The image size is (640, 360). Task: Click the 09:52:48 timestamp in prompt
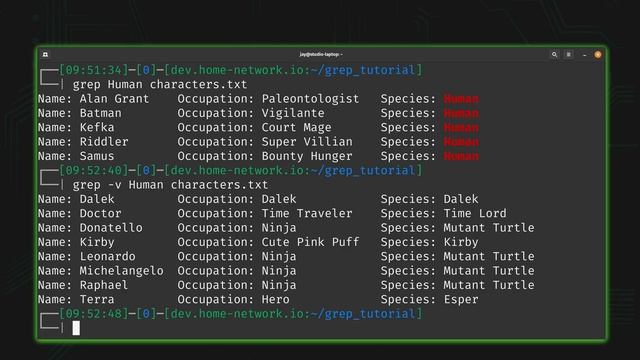(x=93, y=313)
